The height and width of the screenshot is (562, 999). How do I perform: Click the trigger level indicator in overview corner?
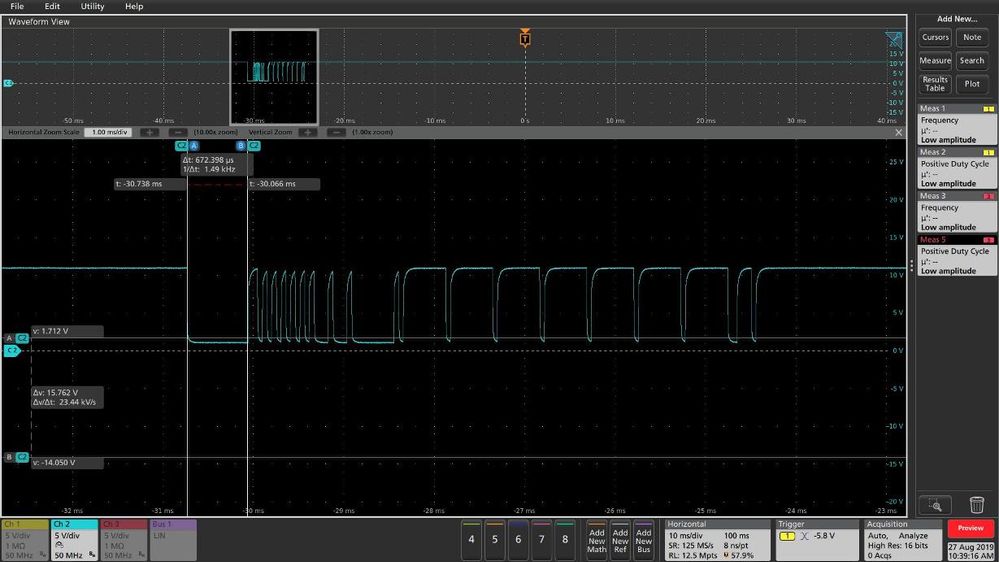[x=894, y=40]
